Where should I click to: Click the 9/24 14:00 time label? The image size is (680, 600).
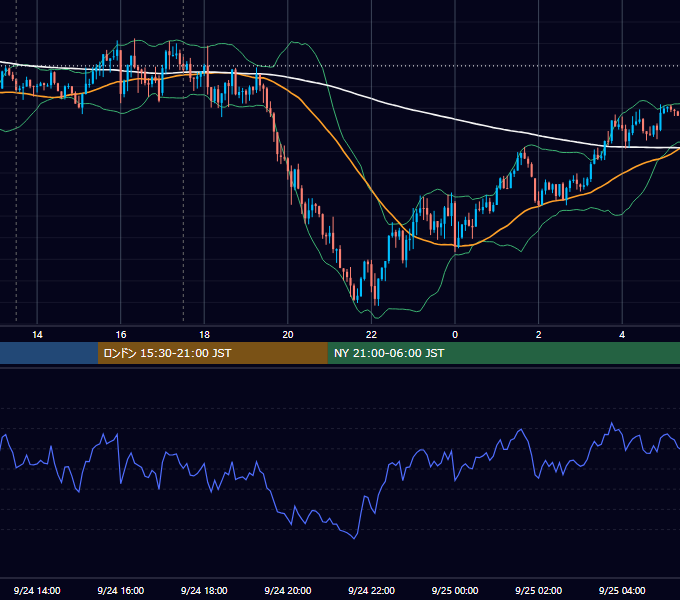coord(37,590)
